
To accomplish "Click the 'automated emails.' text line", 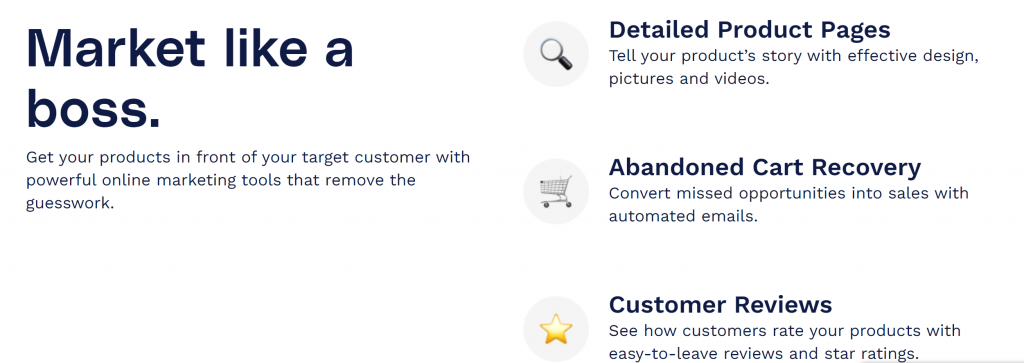I will tap(683, 216).
